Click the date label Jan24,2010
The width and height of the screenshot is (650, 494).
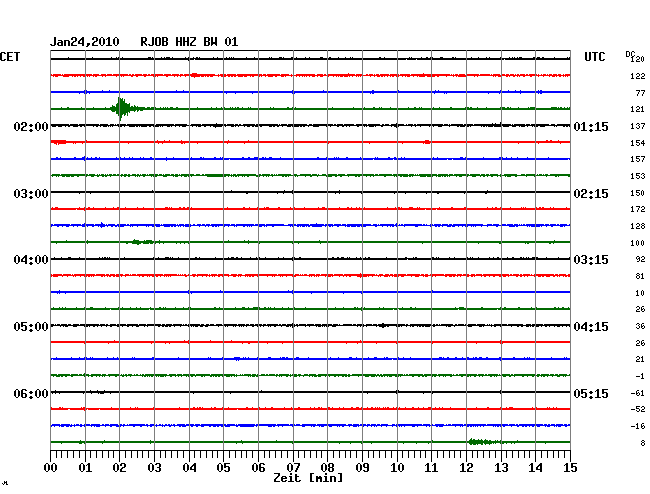85,42
